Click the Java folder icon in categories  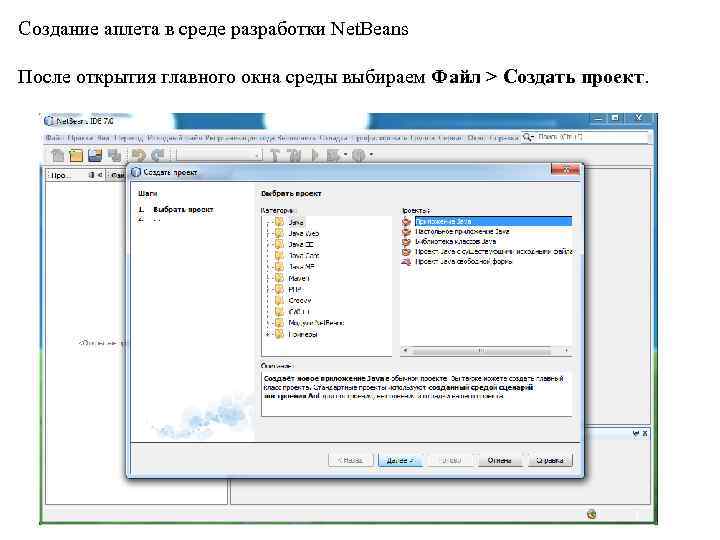(279, 222)
